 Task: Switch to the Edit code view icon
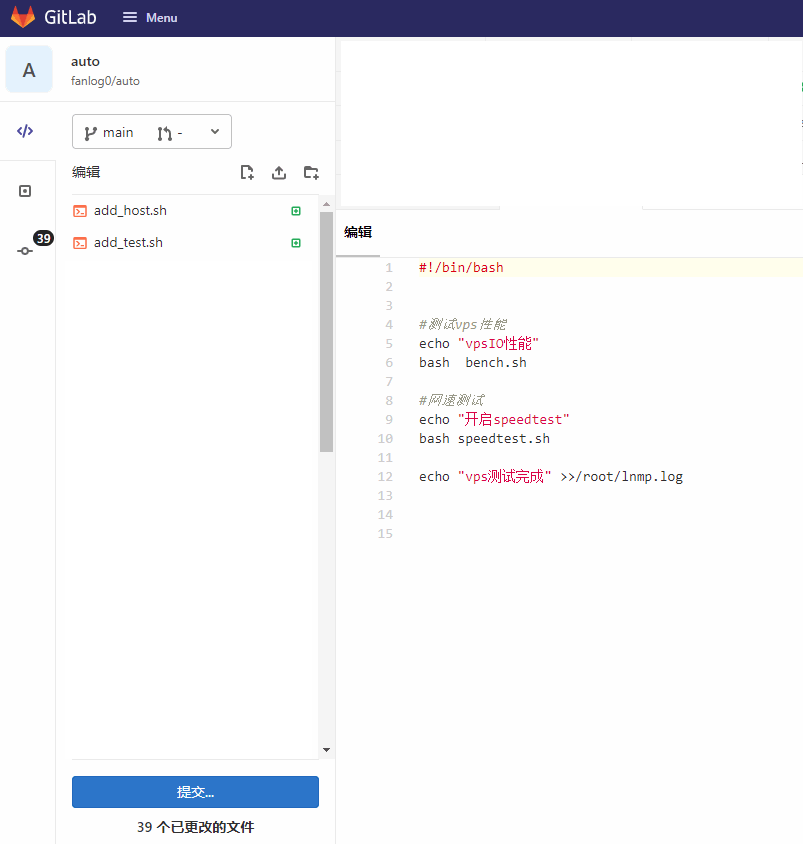point(25,131)
